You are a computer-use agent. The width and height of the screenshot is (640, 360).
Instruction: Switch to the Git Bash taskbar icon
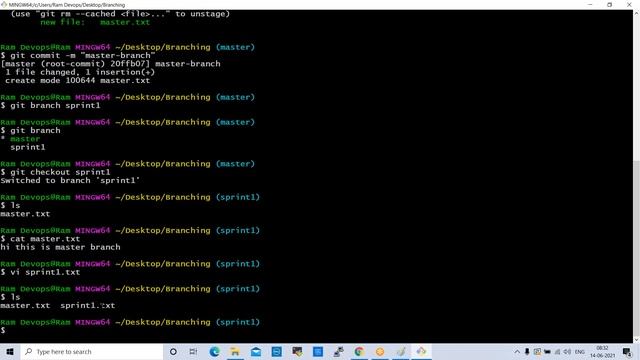pos(421,351)
